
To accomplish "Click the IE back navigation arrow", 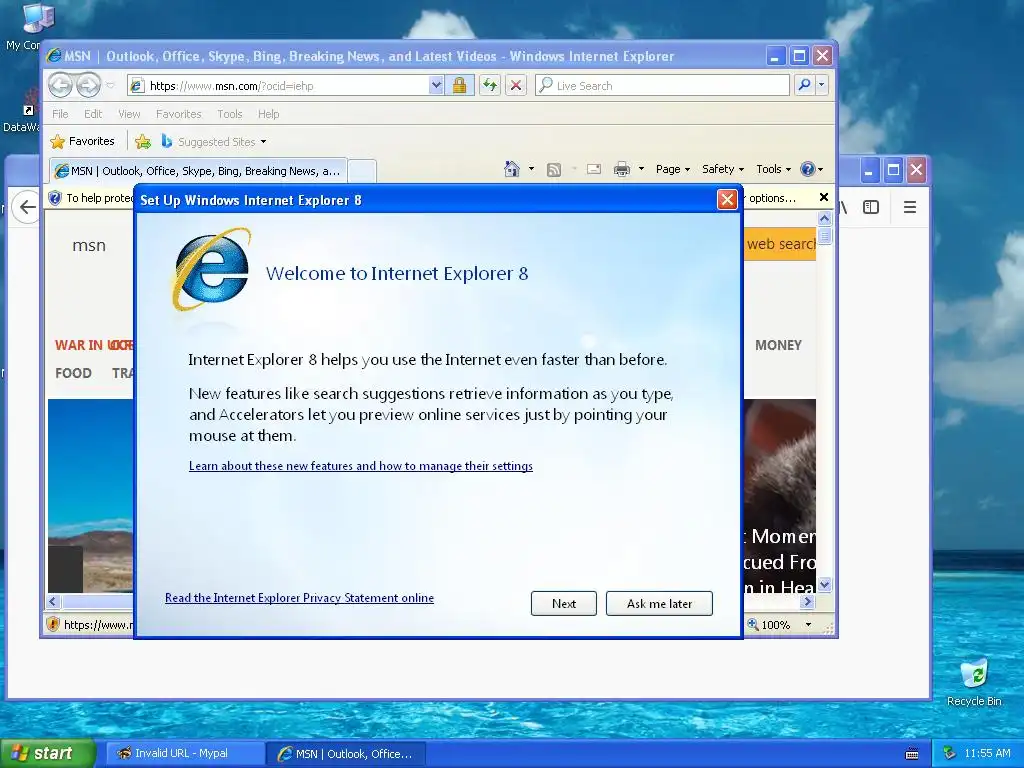I will coord(60,85).
